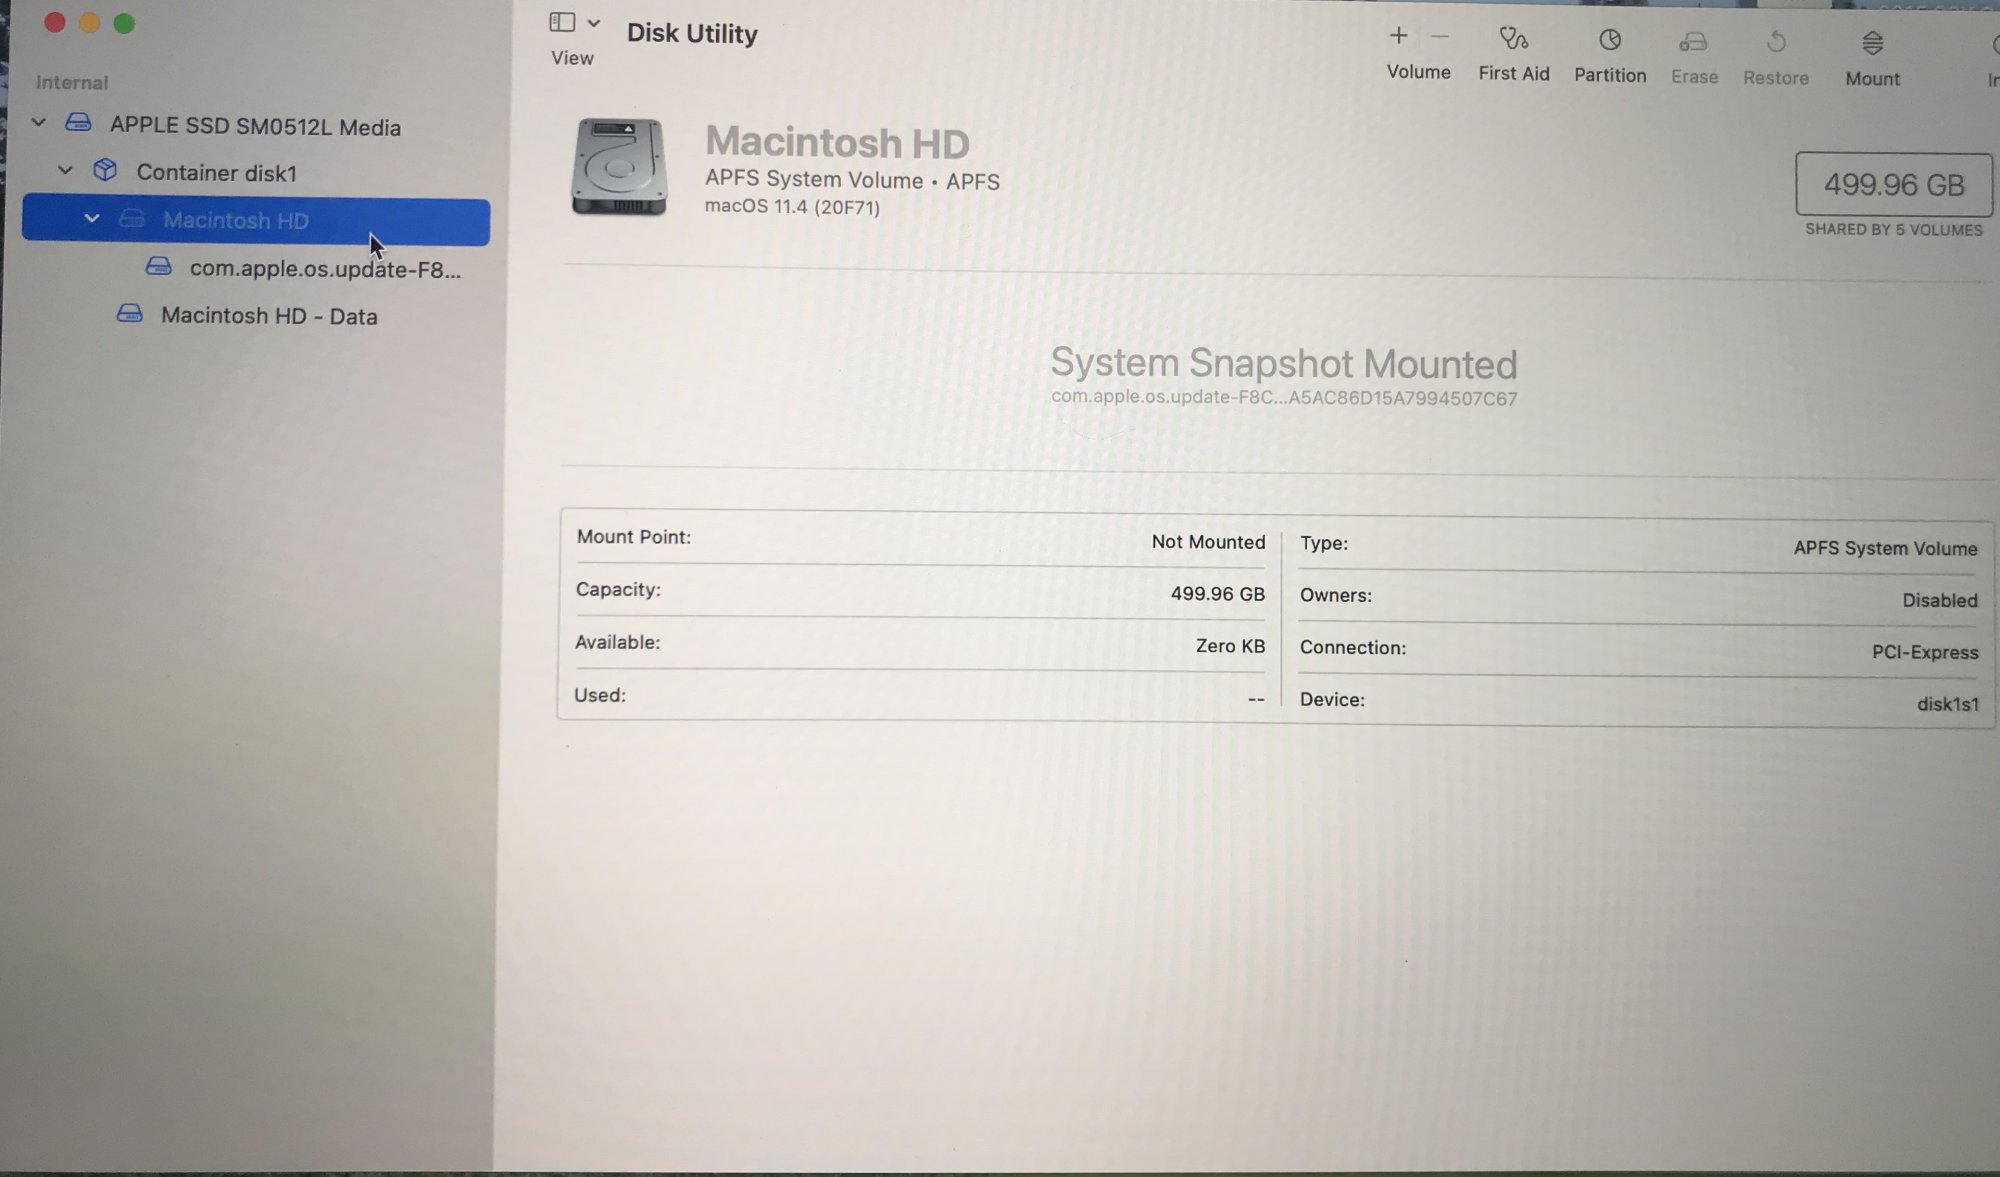Click the First Aid stethoscope icon
This screenshot has width=2000, height=1177.
pyautogui.click(x=1513, y=40)
